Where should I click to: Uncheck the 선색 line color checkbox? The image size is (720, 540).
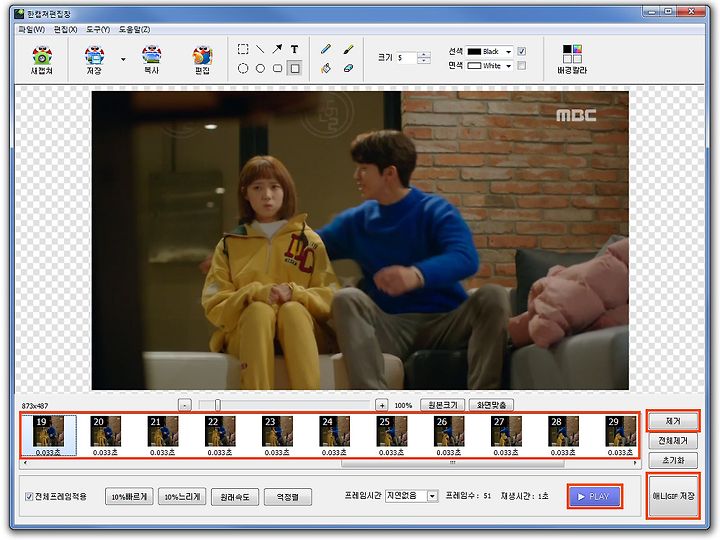522,51
